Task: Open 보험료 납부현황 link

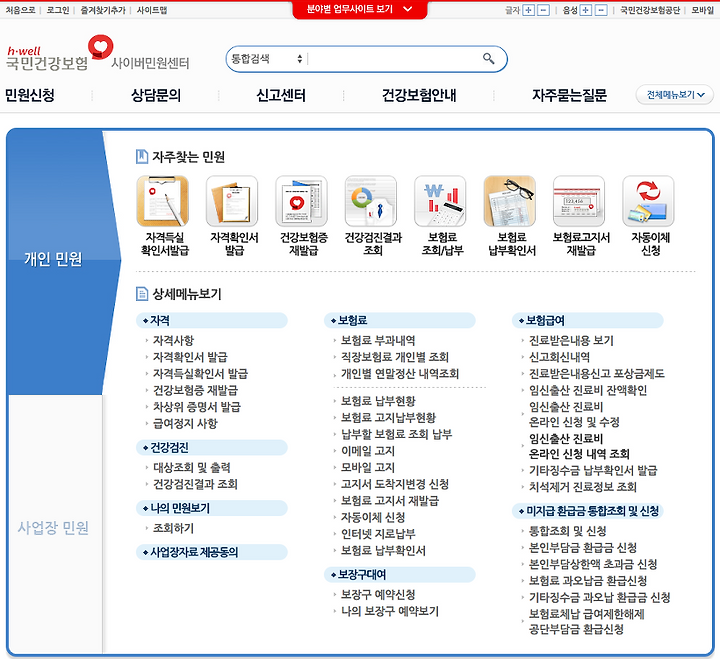Action: coord(378,401)
